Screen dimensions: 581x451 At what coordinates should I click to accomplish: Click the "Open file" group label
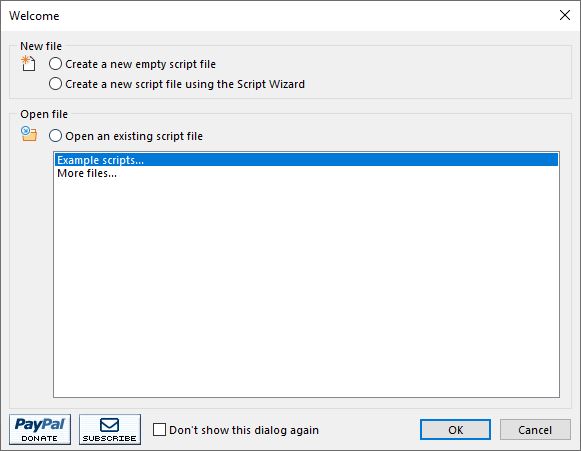tap(44, 114)
